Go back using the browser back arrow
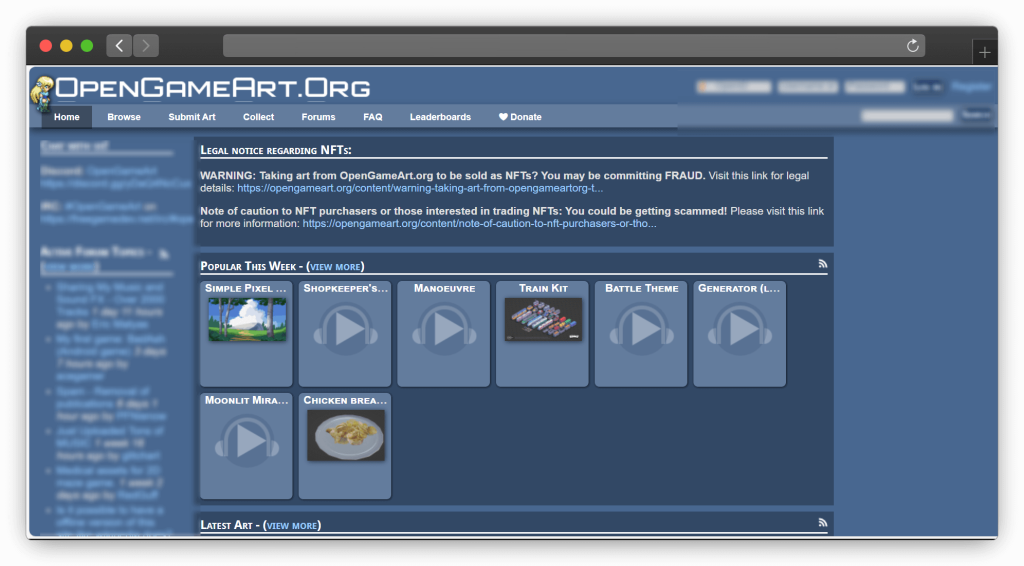The width and height of the screenshot is (1024, 566). (119, 45)
